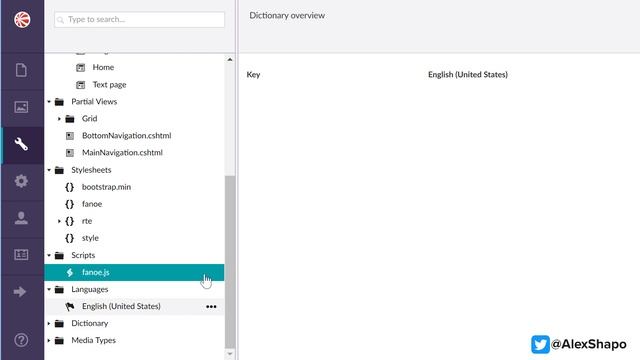Click the Languages folder icon
This screenshot has width=640, height=360.
[59, 289]
